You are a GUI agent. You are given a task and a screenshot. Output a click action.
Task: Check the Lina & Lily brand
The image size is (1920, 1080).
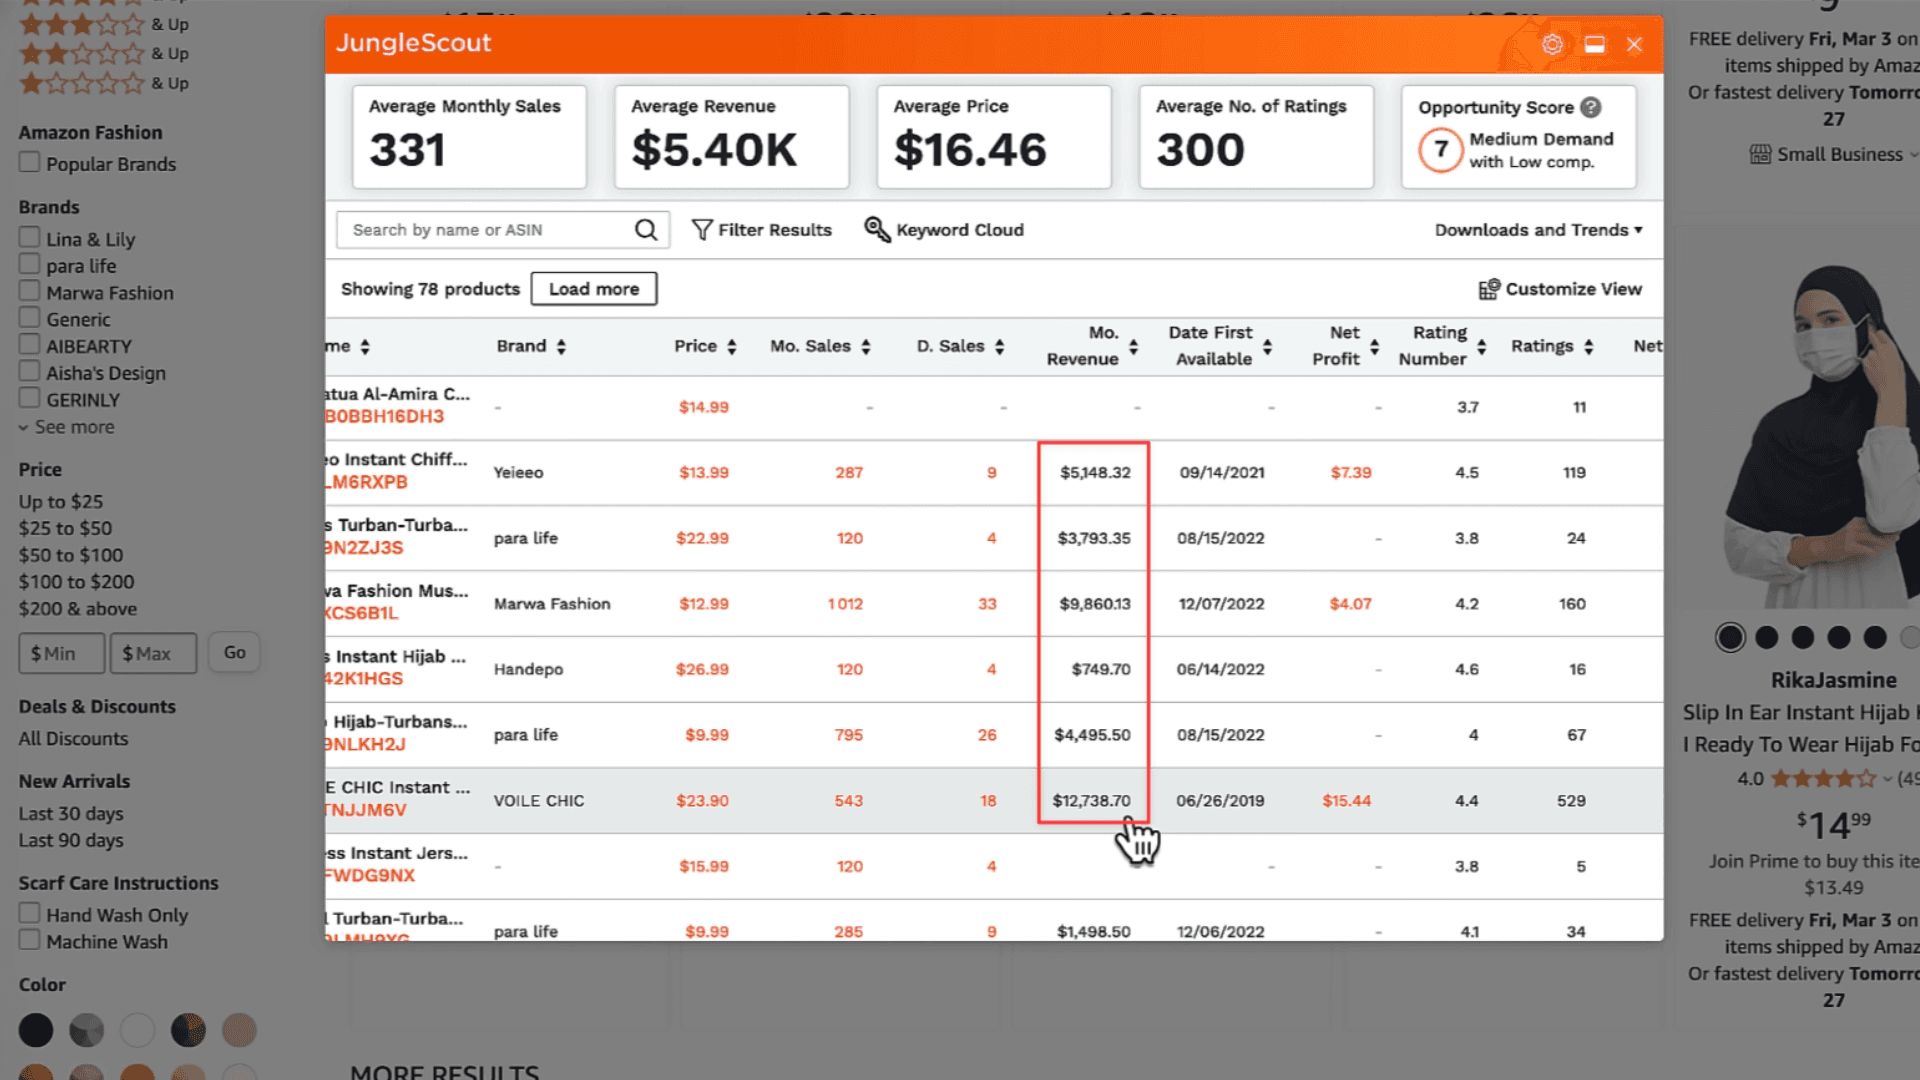30,238
